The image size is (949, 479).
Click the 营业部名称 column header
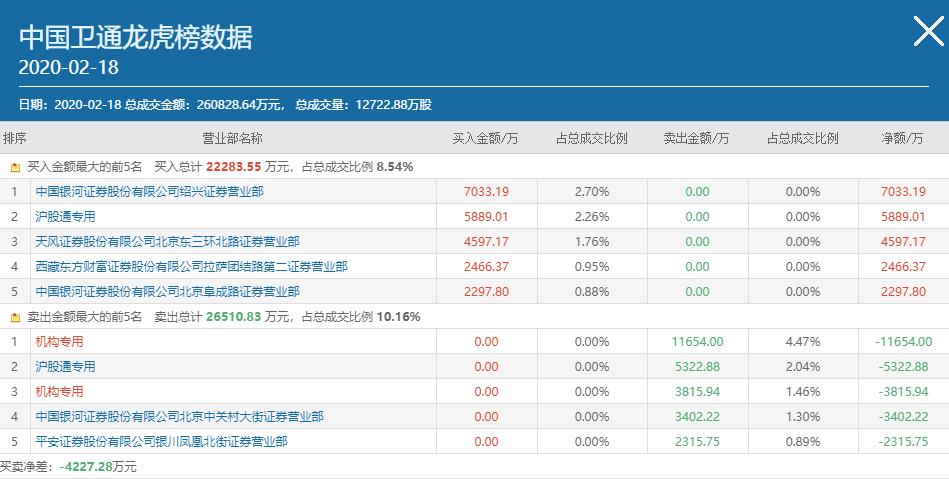click(232, 138)
